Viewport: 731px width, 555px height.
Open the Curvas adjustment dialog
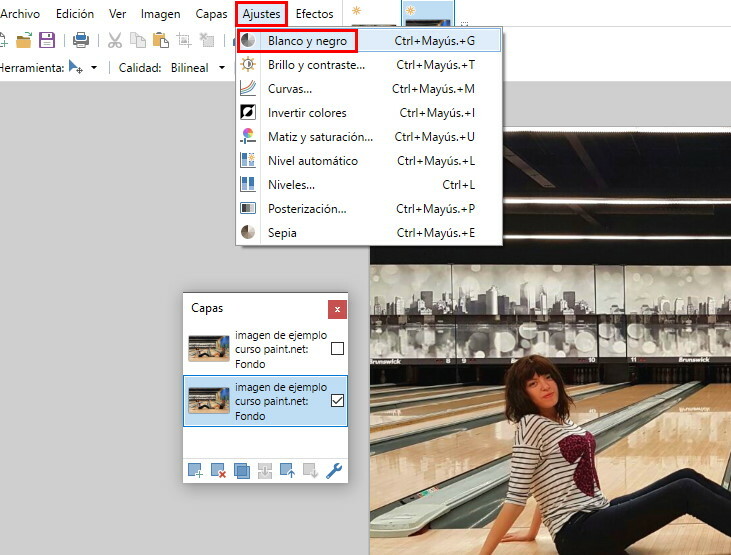coord(289,89)
